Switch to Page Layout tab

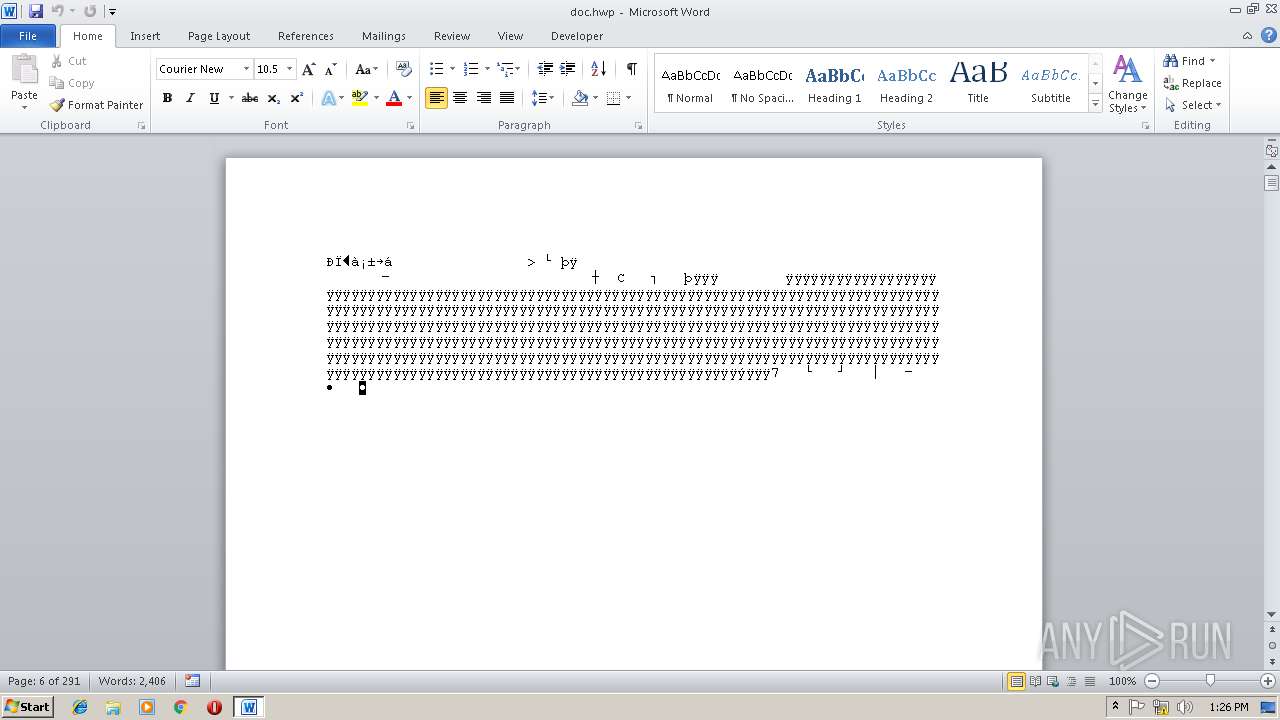click(219, 36)
